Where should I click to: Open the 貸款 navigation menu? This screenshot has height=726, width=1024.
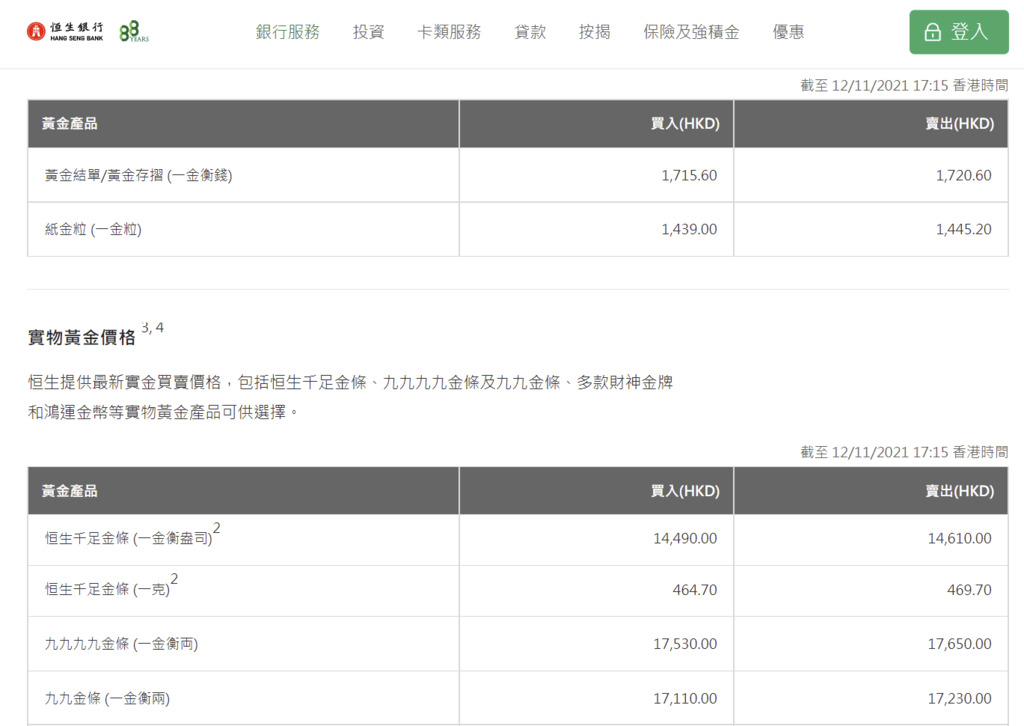tap(530, 31)
